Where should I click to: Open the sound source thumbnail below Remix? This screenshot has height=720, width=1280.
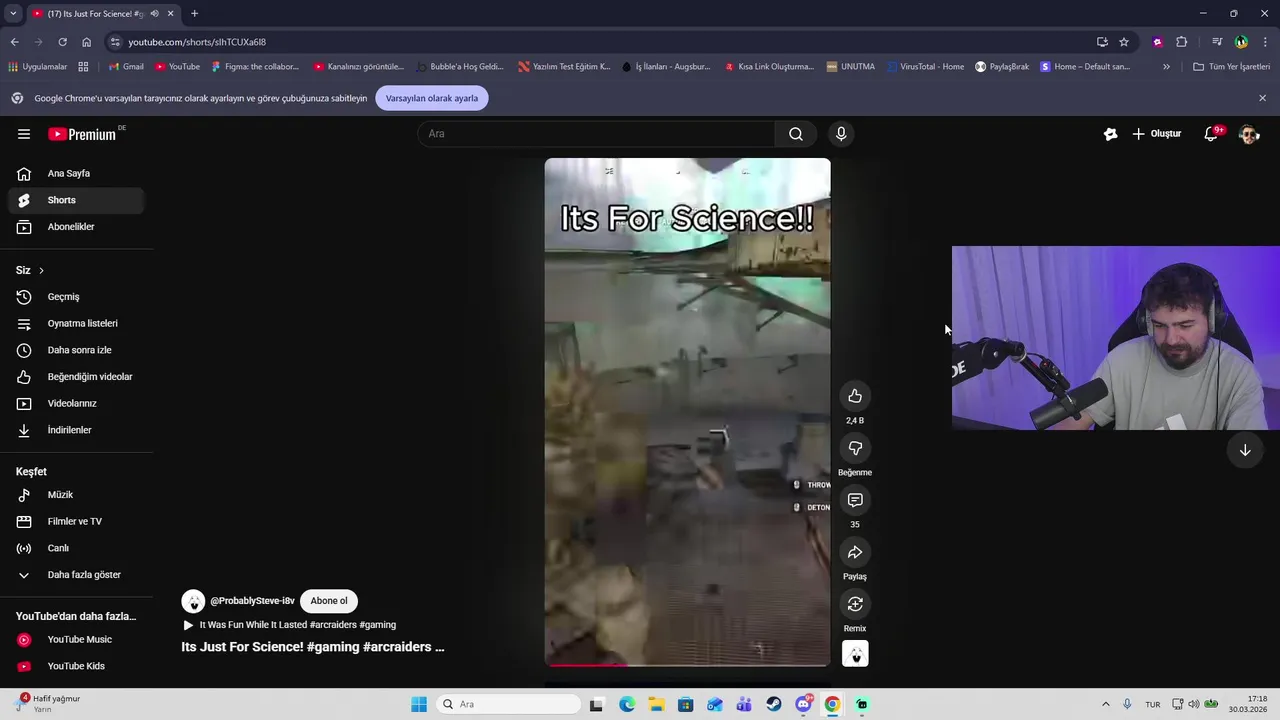[855, 654]
